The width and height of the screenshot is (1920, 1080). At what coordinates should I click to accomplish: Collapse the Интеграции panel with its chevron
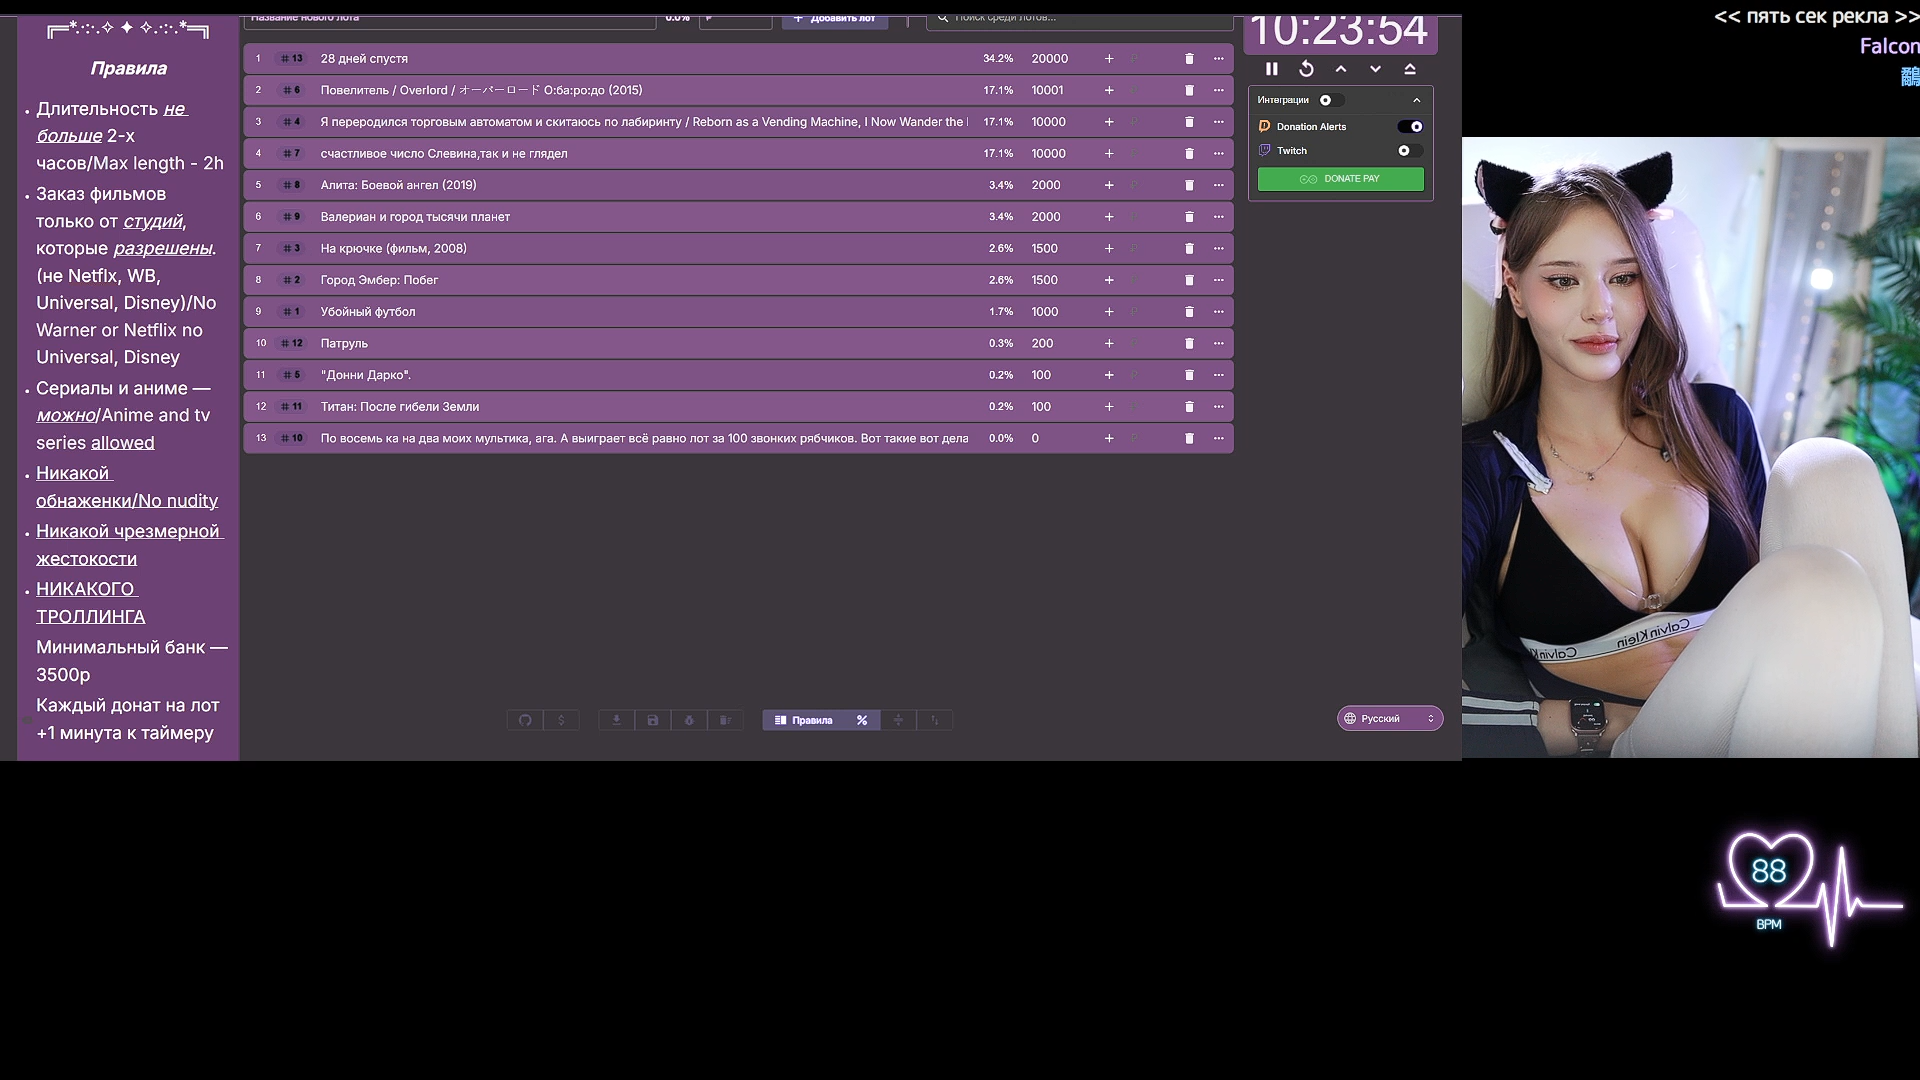click(1416, 100)
